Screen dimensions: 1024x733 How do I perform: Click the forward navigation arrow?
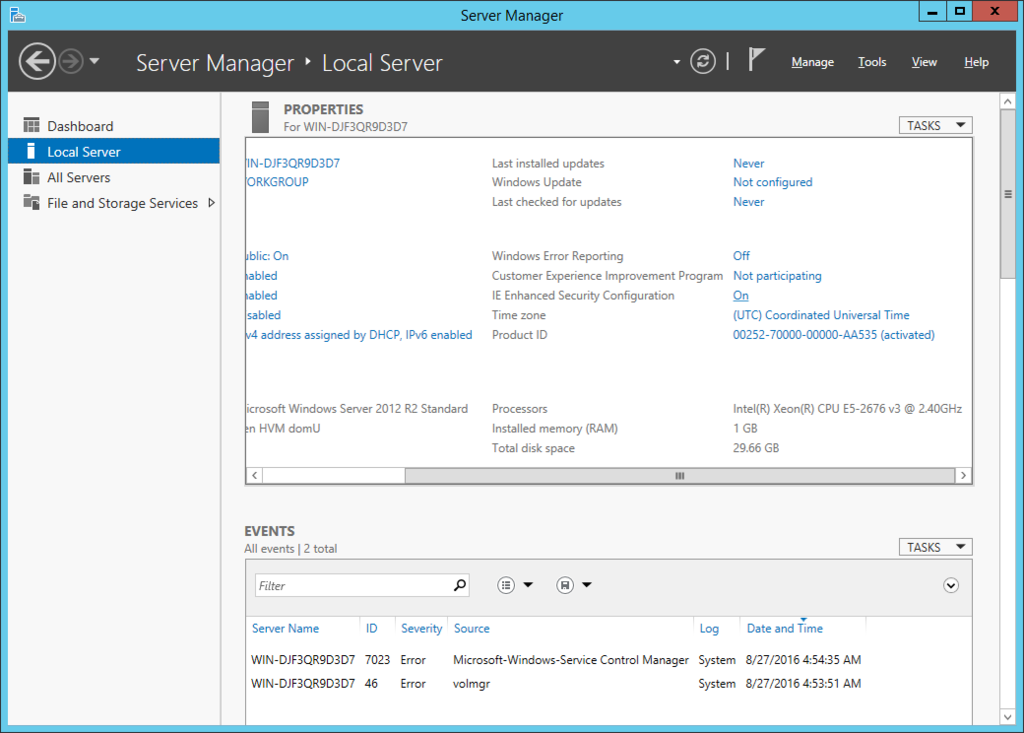click(71, 61)
